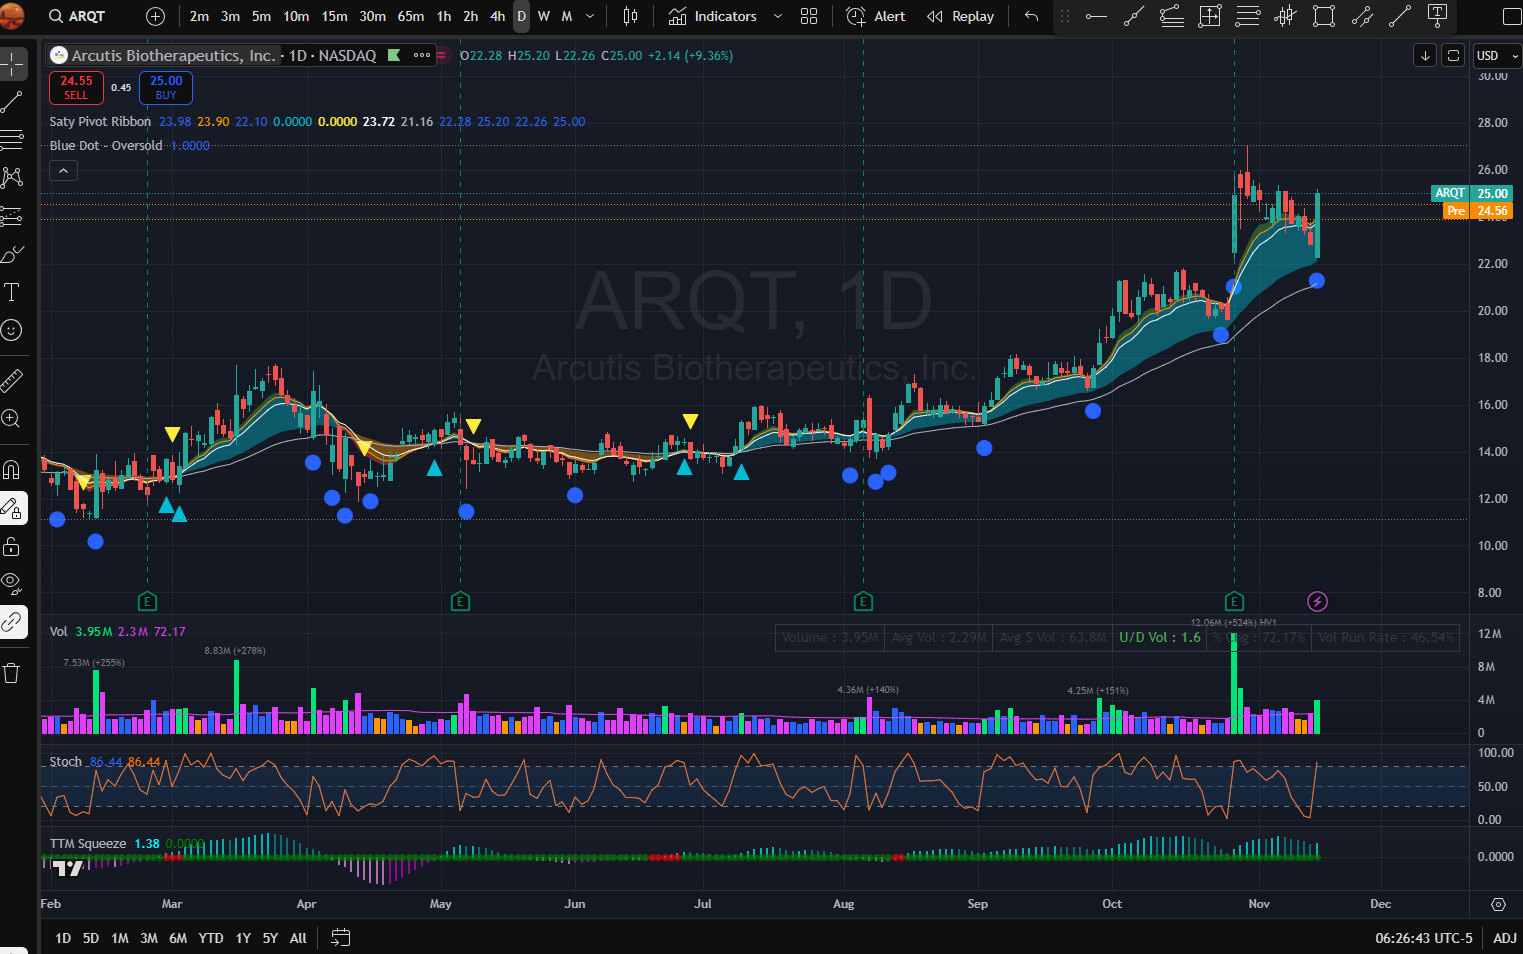Select the Stoch indicator legend

click(x=66, y=761)
